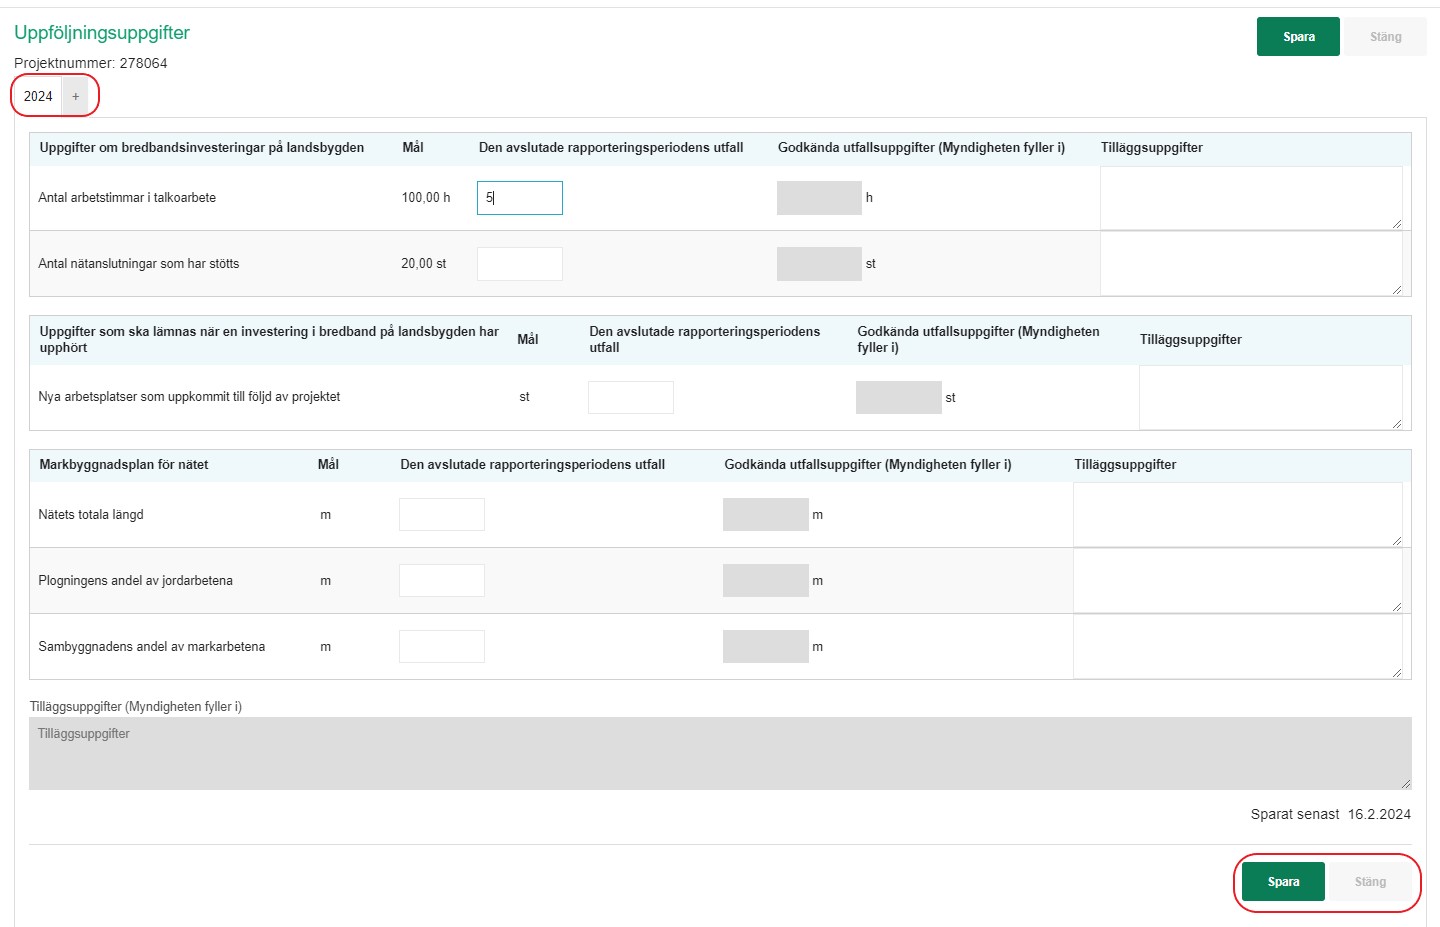Click the Nya arbetsplatser outcome field
This screenshot has width=1440, height=927.
[x=631, y=397]
